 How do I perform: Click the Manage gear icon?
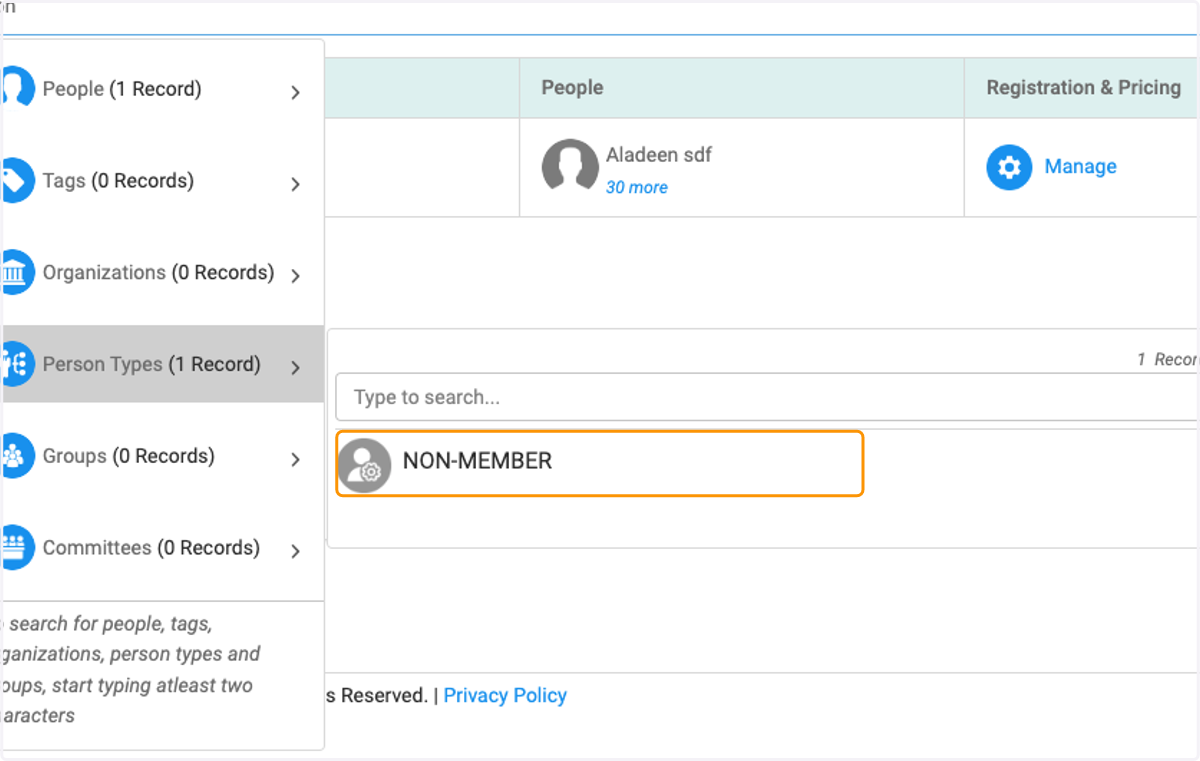1009,167
